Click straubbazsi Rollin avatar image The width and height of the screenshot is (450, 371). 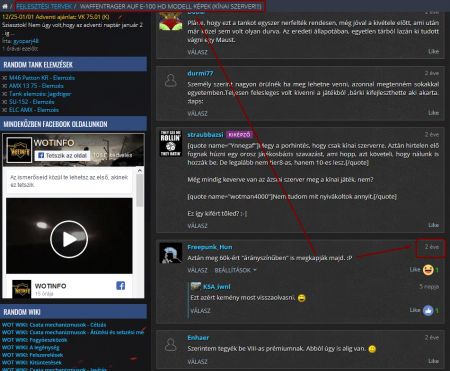(171, 143)
